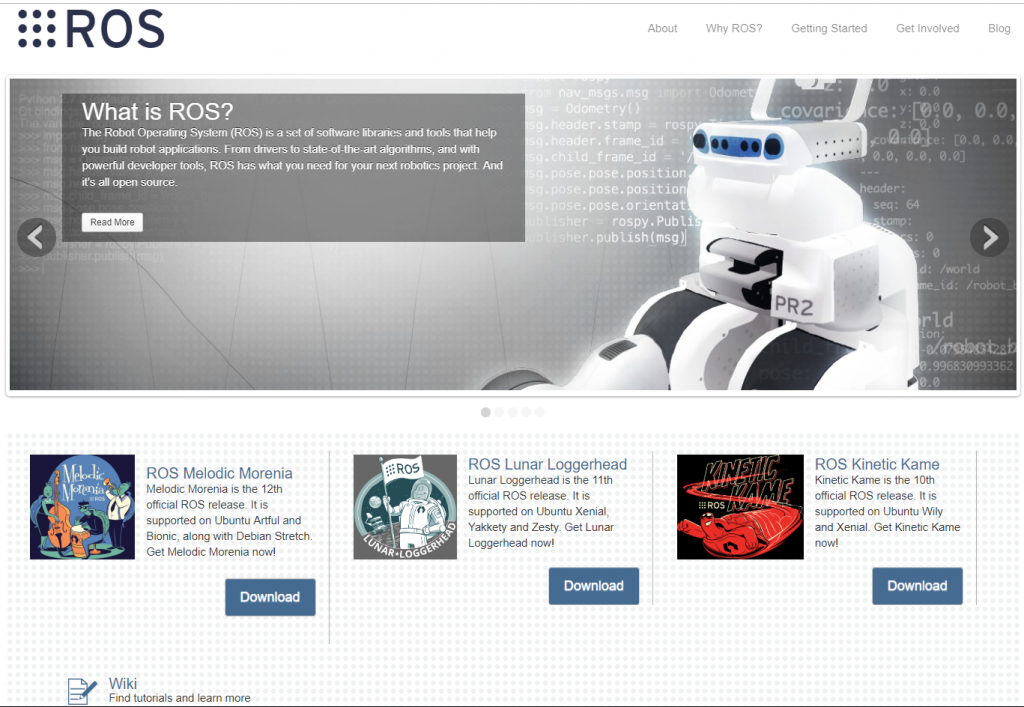Select the first carousel indicator dot
This screenshot has width=1024, height=707.
(x=485, y=412)
